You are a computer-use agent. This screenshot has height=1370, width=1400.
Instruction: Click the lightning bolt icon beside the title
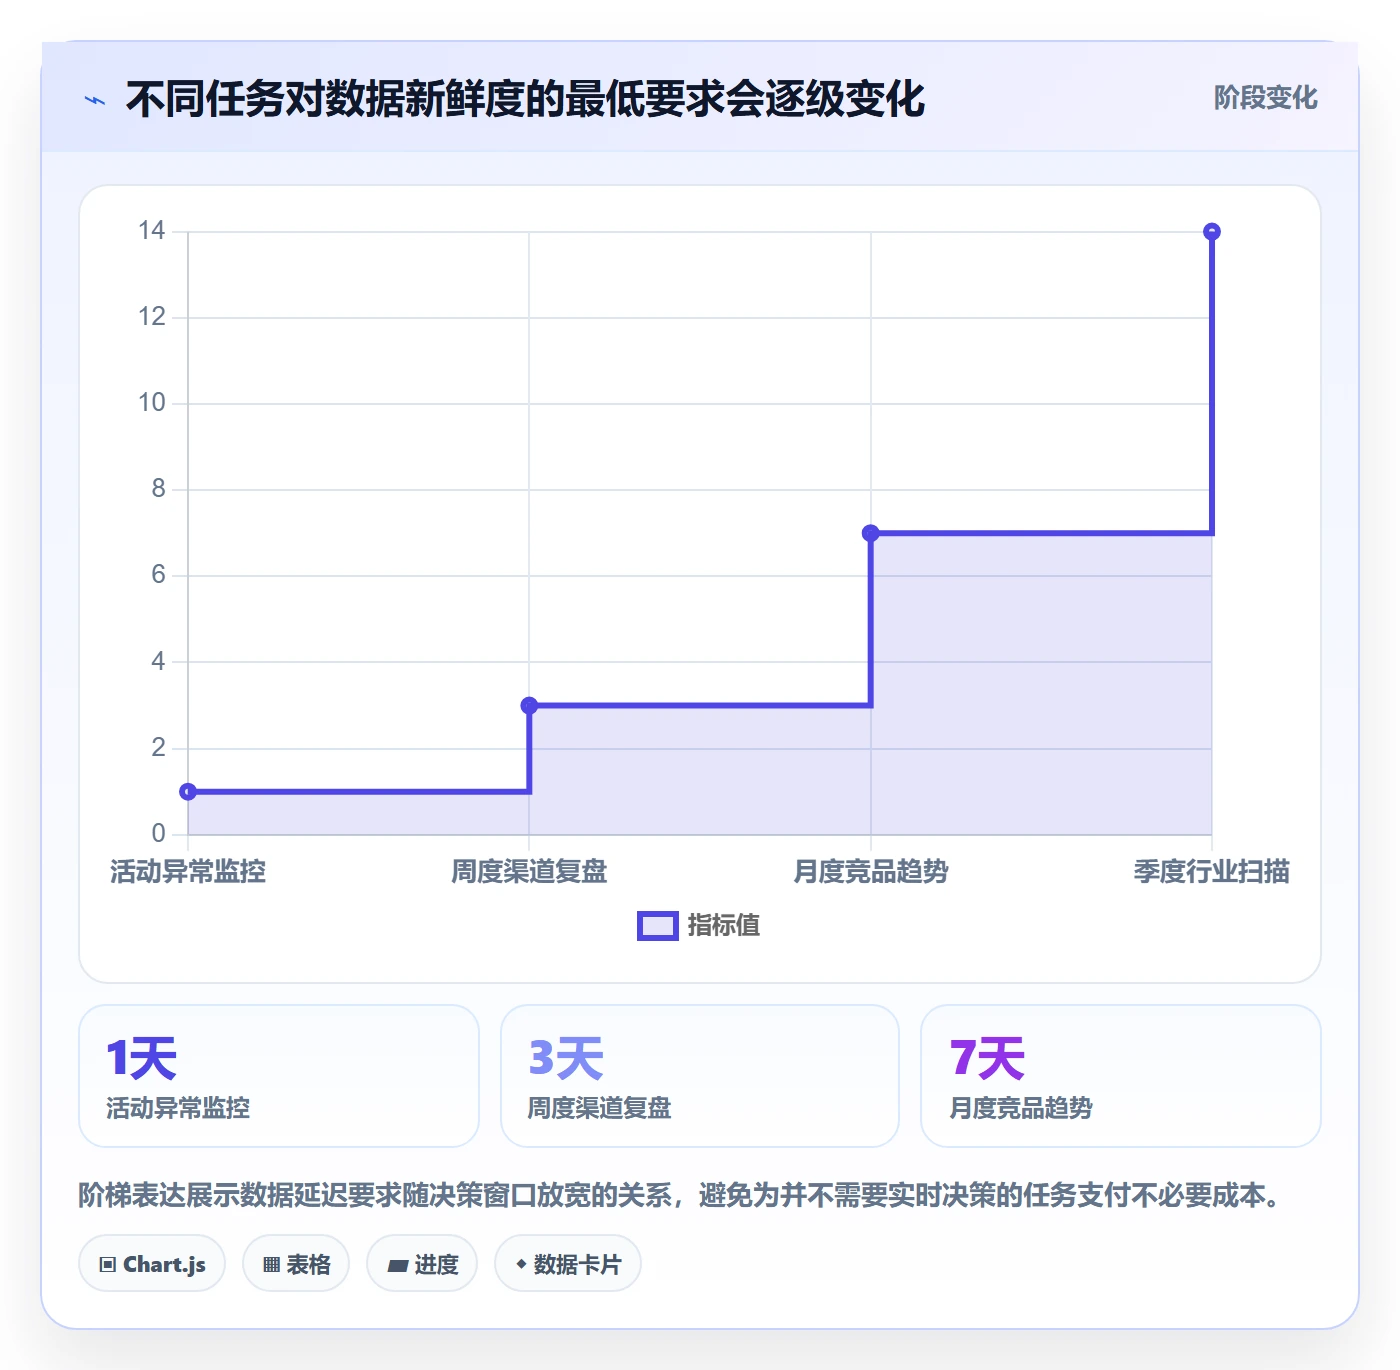click(95, 100)
